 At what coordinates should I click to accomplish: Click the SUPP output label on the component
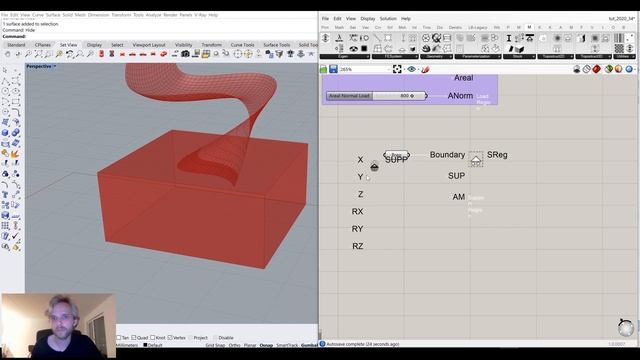(x=396, y=160)
